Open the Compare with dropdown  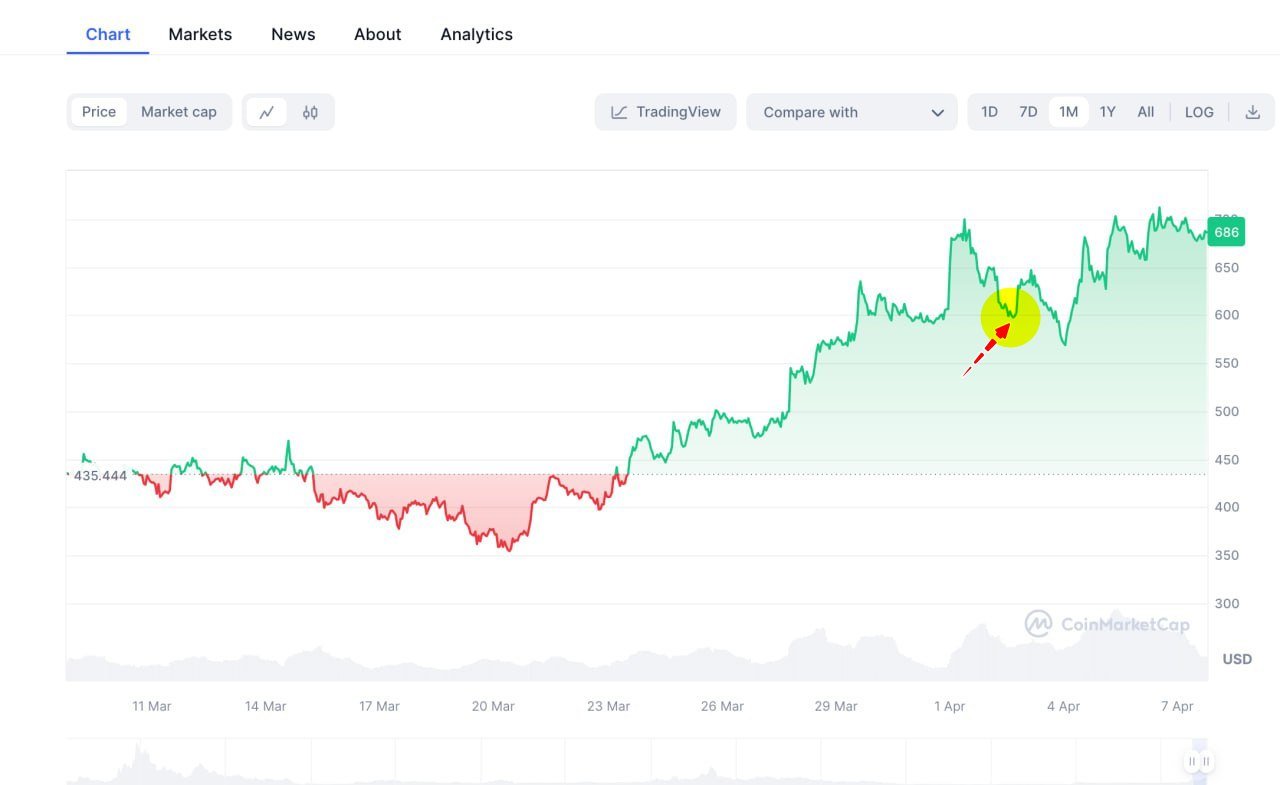click(852, 112)
